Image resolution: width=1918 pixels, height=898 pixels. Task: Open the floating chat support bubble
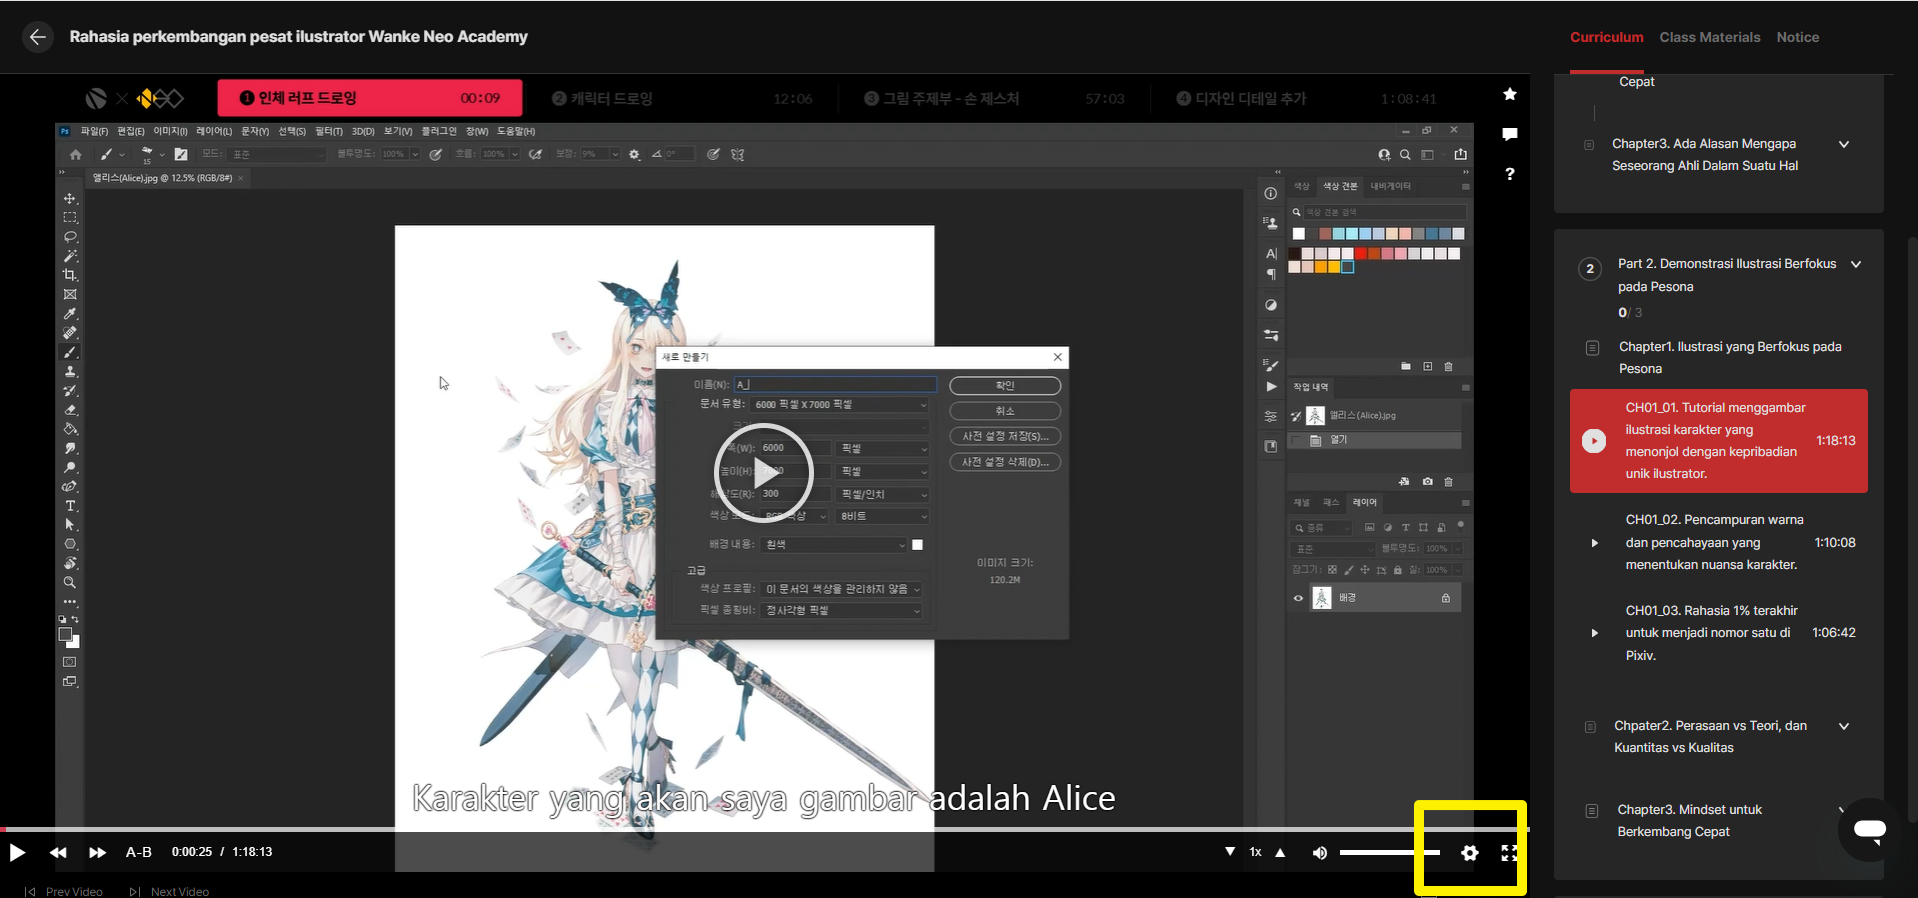point(1869,830)
